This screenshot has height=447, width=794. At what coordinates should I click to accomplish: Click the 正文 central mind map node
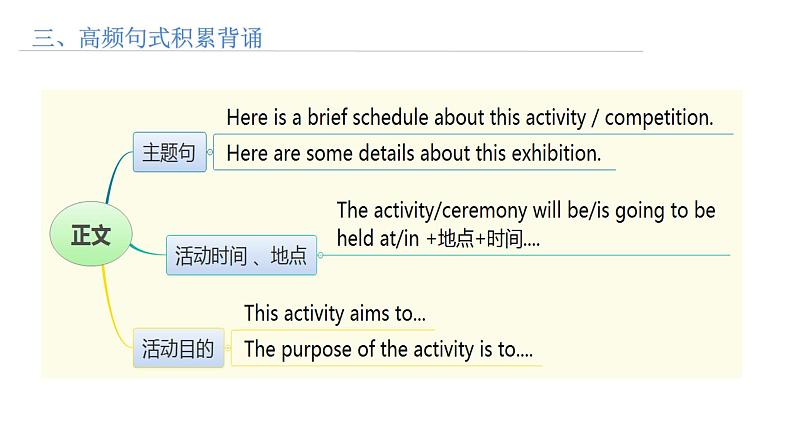[x=91, y=234]
